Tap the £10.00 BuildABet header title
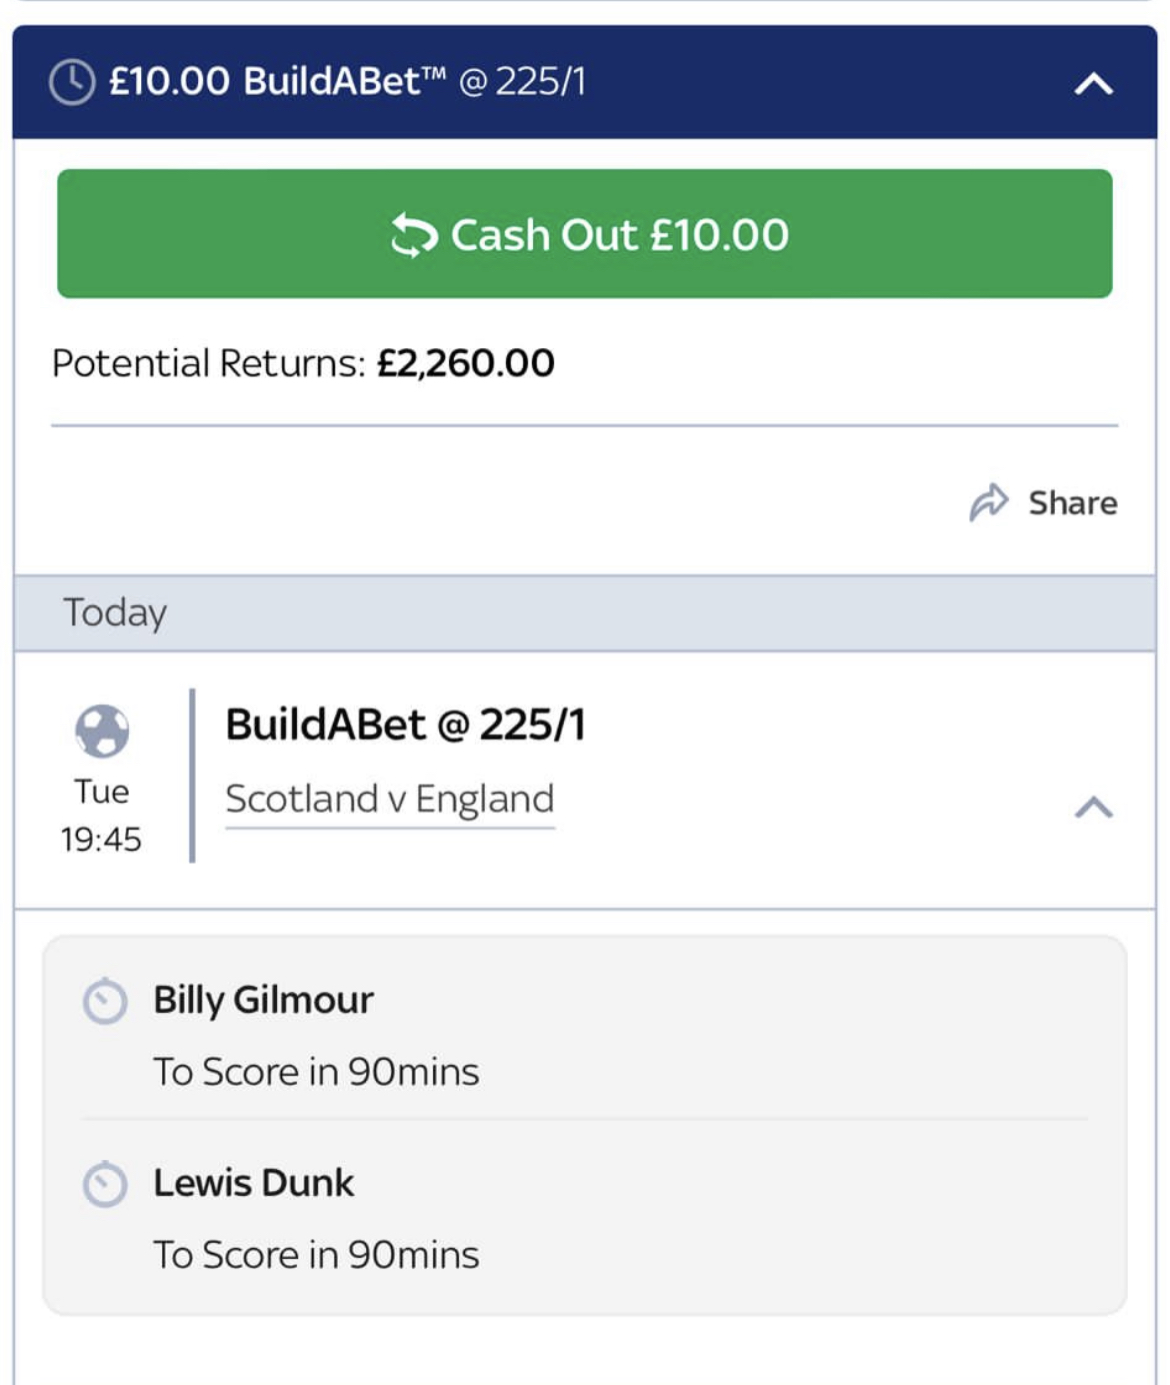This screenshot has width=1170, height=1385. point(347,81)
